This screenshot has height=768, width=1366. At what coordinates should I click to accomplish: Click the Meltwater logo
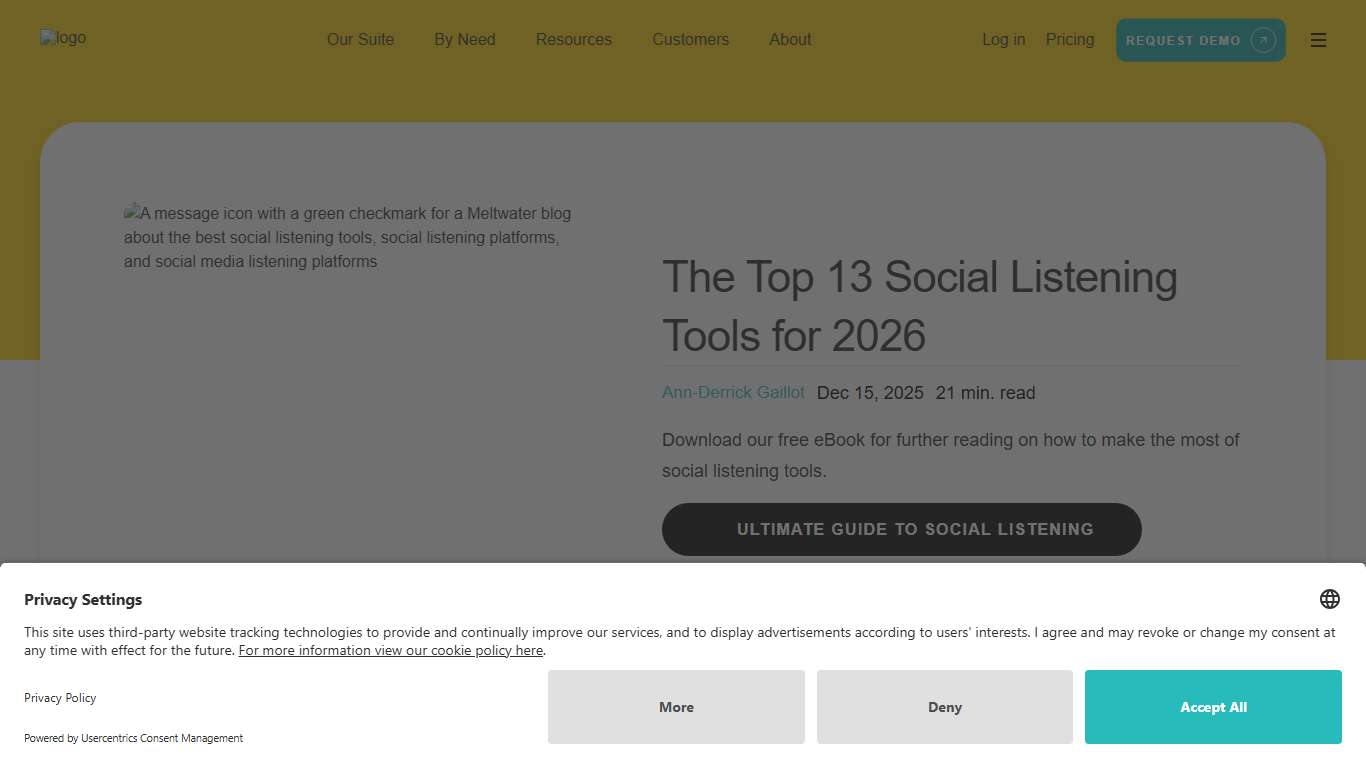click(63, 37)
